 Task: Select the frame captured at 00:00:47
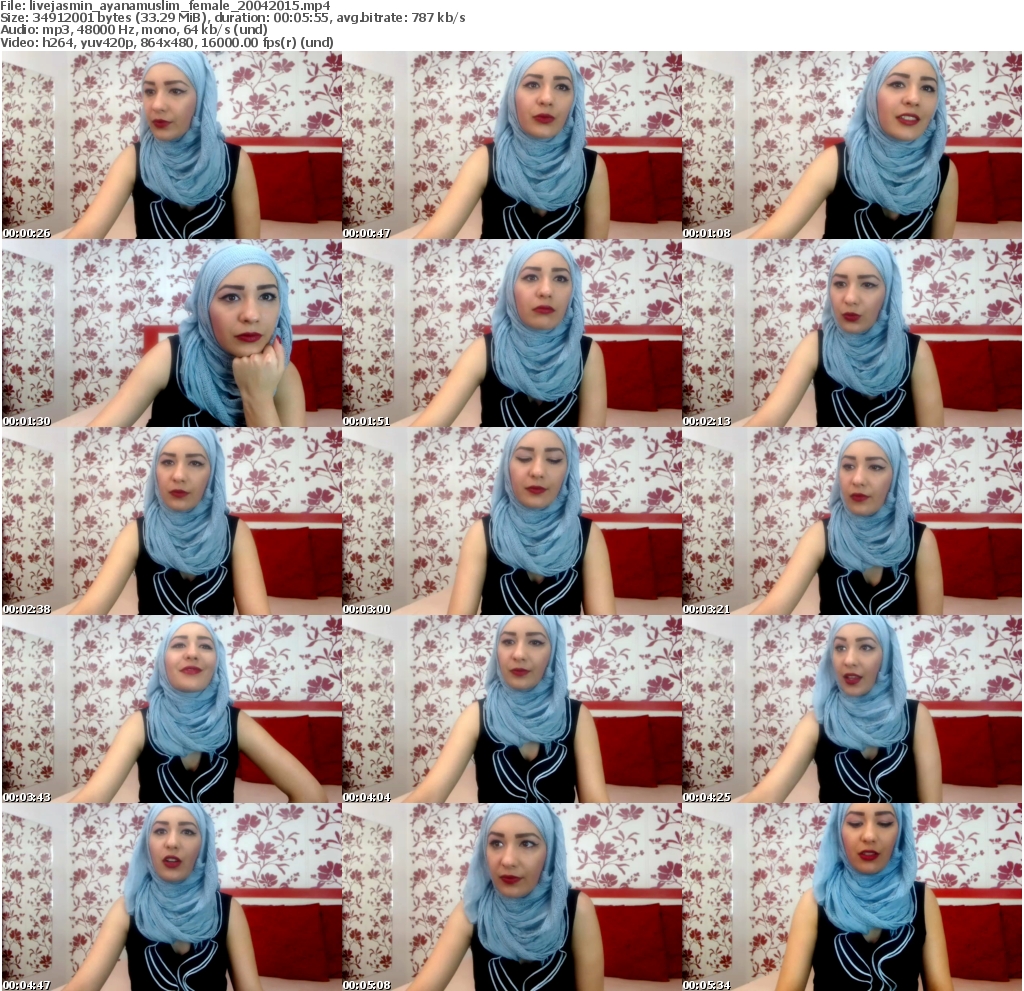(512, 145)
